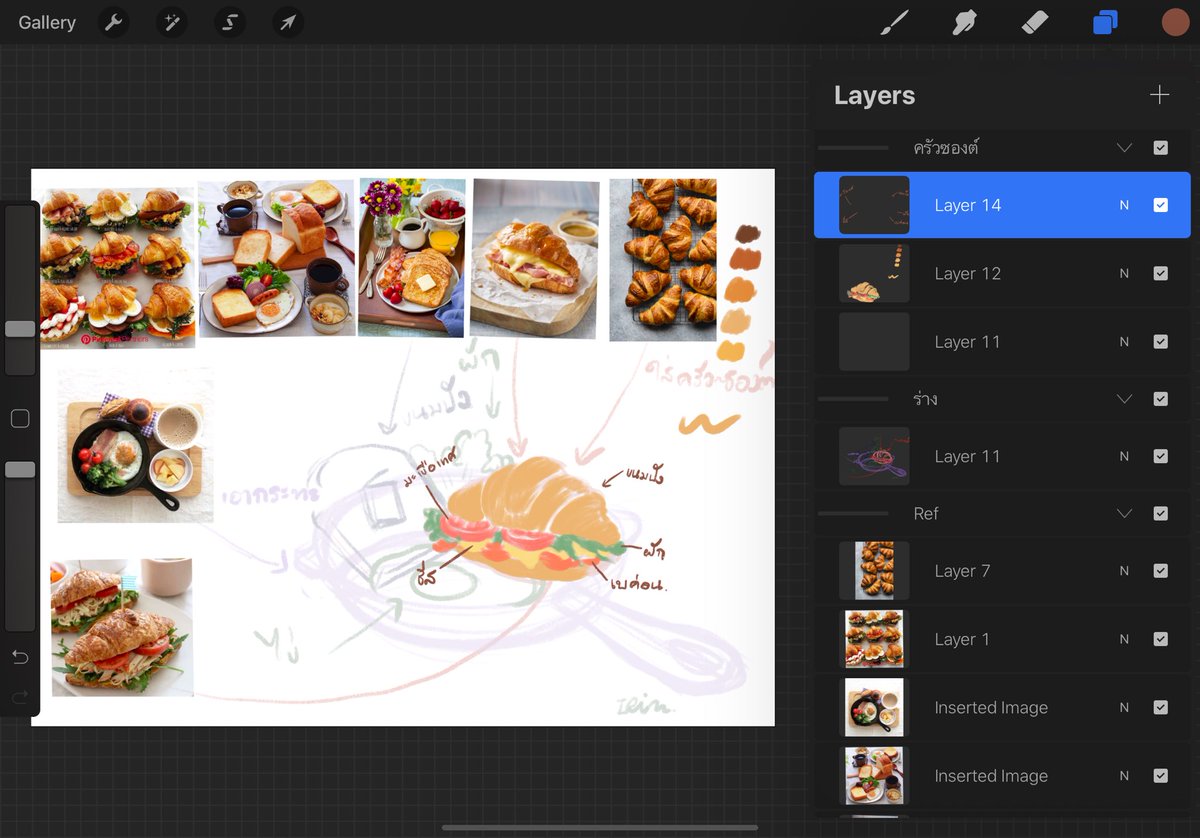Viewport: 1200px width, 838px height.
Task: Select the Layer 7 croissant thumbnail
Action: [874, 571]
